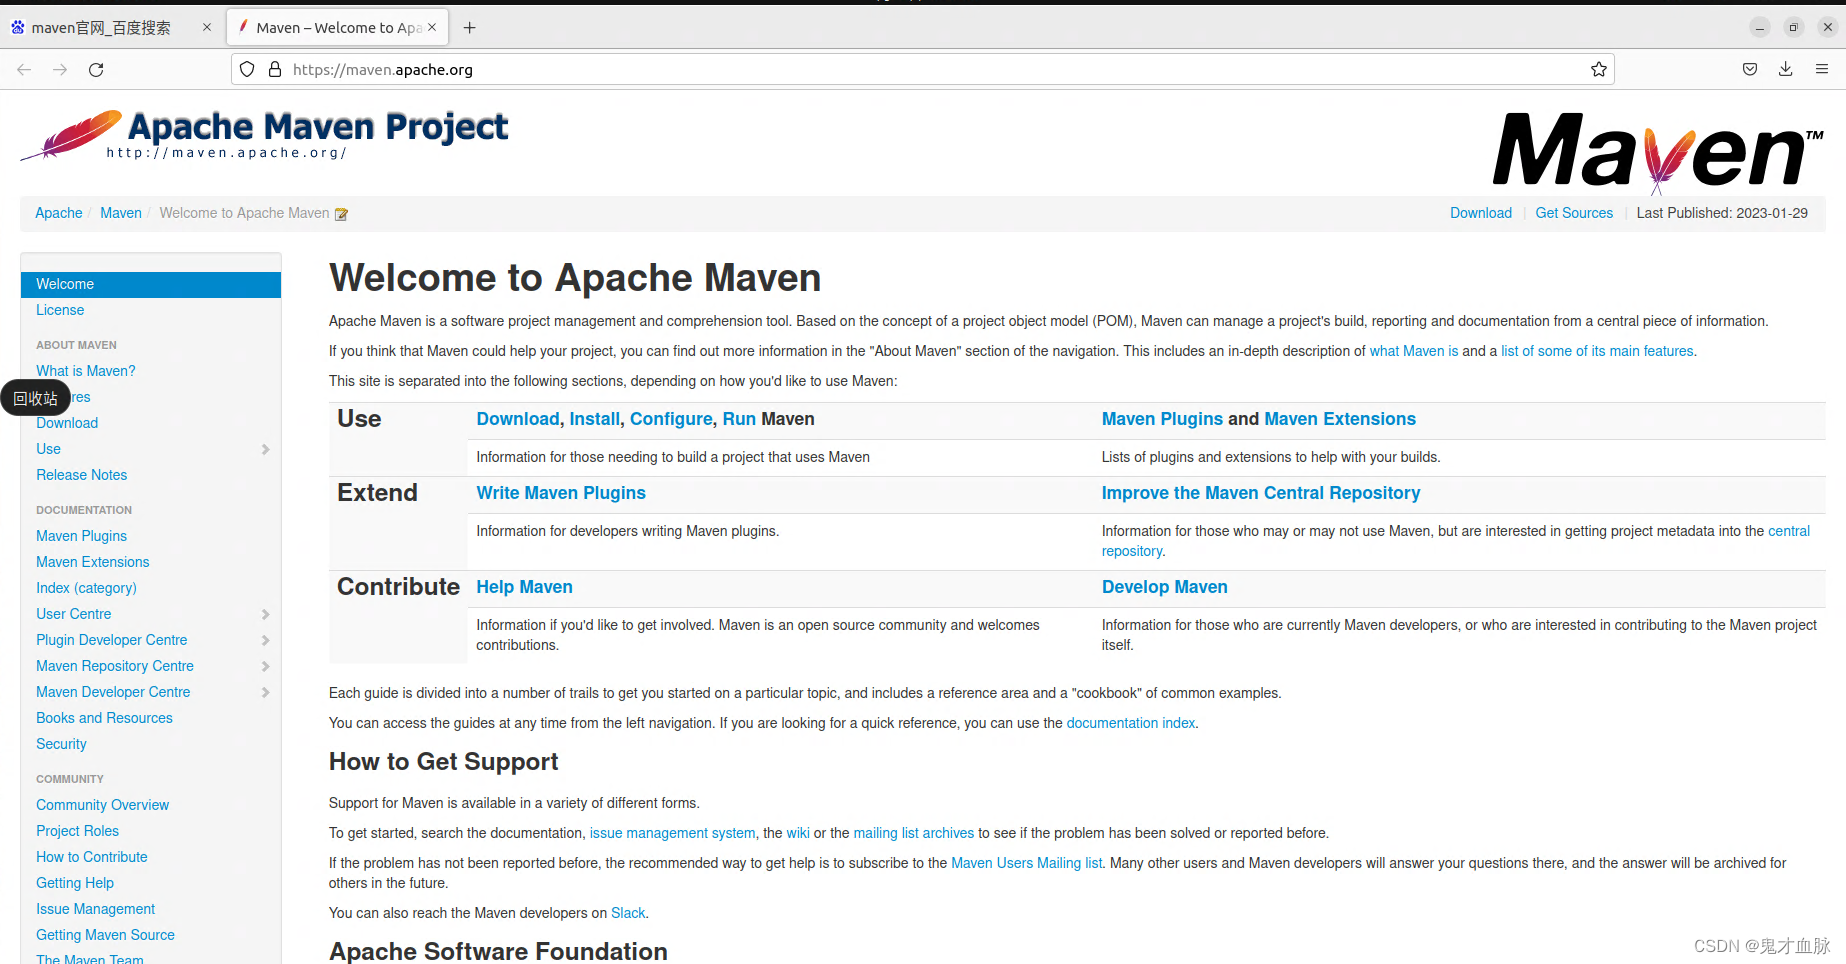Select the Maven – Welcome to Apache tab
1846x964 pixels.
[338, 28]
